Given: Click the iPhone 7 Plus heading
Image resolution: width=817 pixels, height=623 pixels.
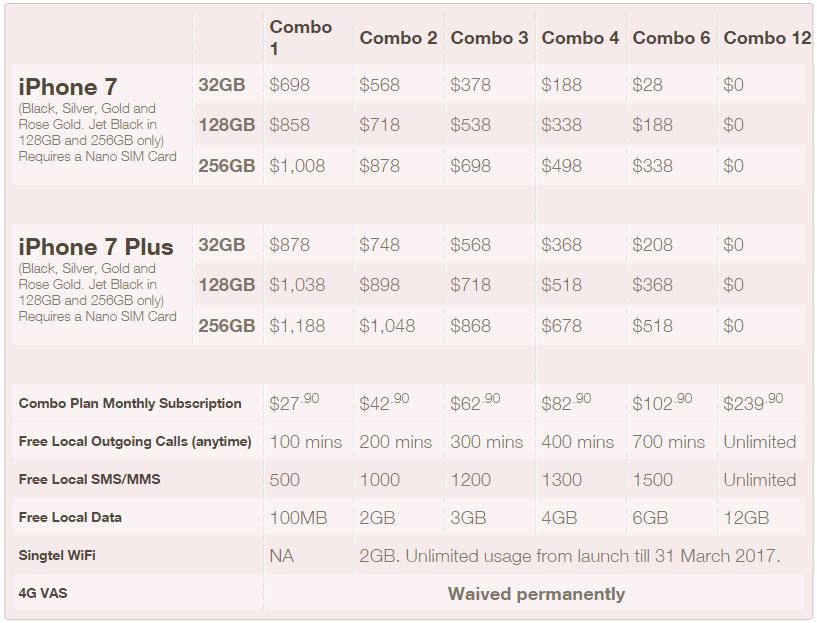Looking at the screenshot, I should 96,247.
